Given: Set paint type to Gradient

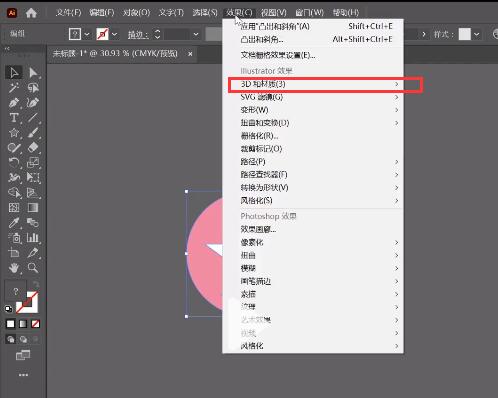Looking at the screenshot, I should [x=23, y=324].
